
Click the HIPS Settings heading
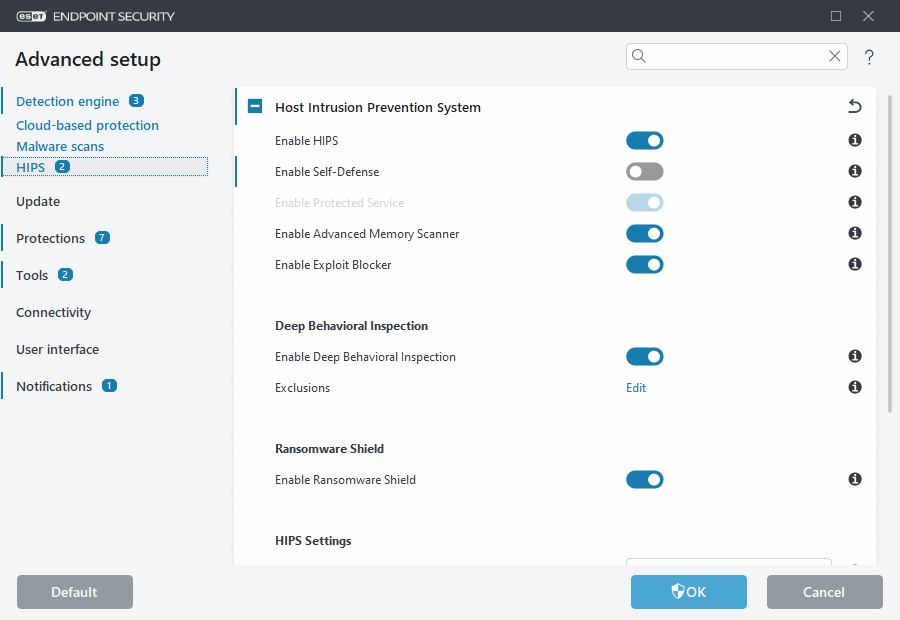pos(313,541)
